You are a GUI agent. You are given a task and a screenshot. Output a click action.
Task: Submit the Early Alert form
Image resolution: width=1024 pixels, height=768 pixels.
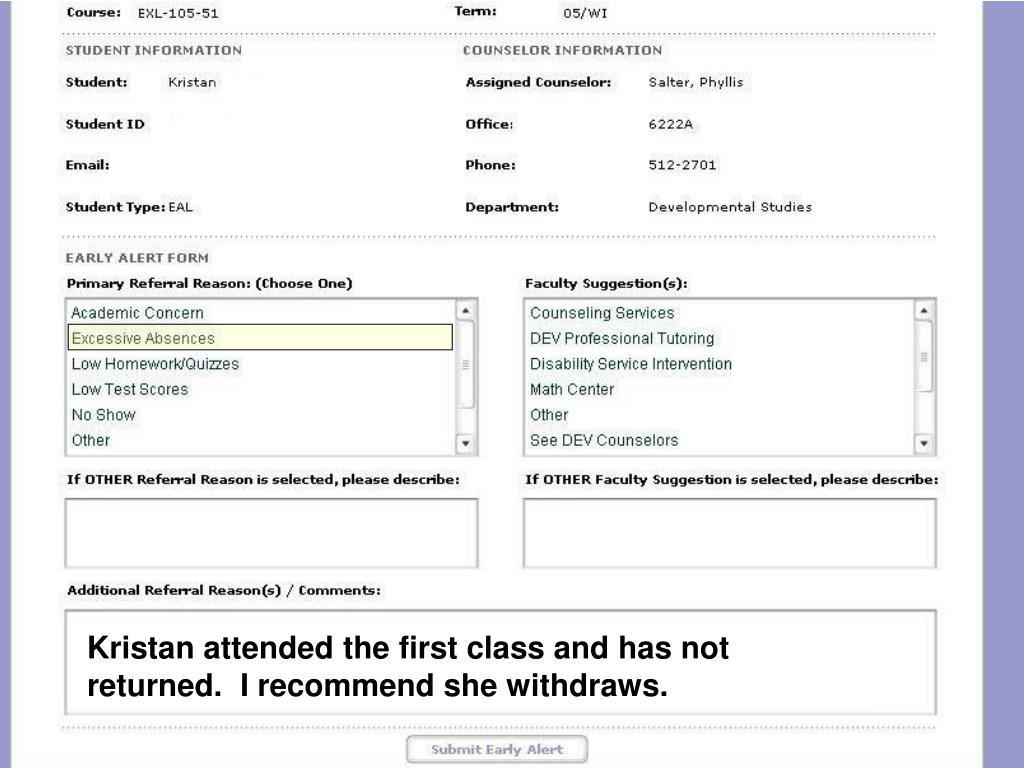497,749
